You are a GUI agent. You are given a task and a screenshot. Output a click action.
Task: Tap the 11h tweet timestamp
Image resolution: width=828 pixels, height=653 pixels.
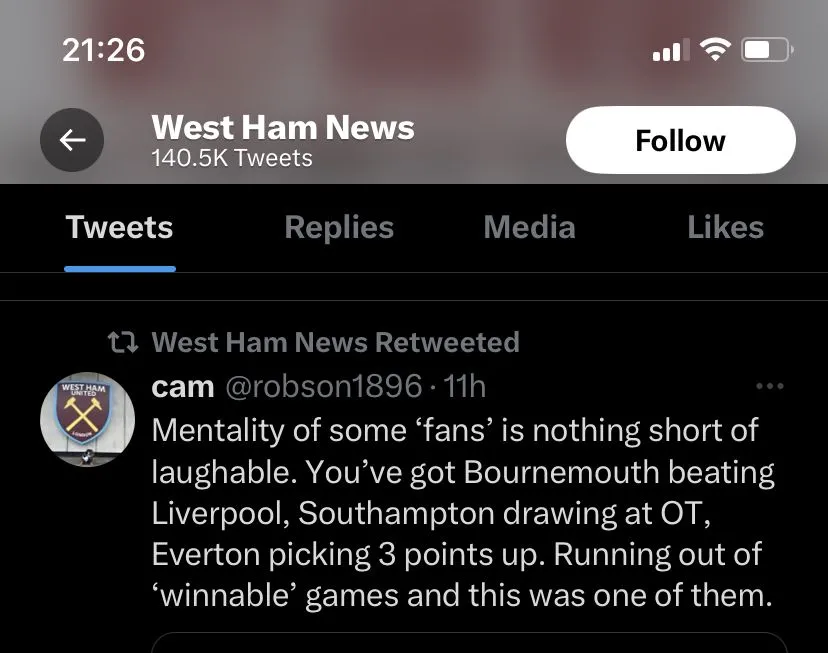coord(464,386)
